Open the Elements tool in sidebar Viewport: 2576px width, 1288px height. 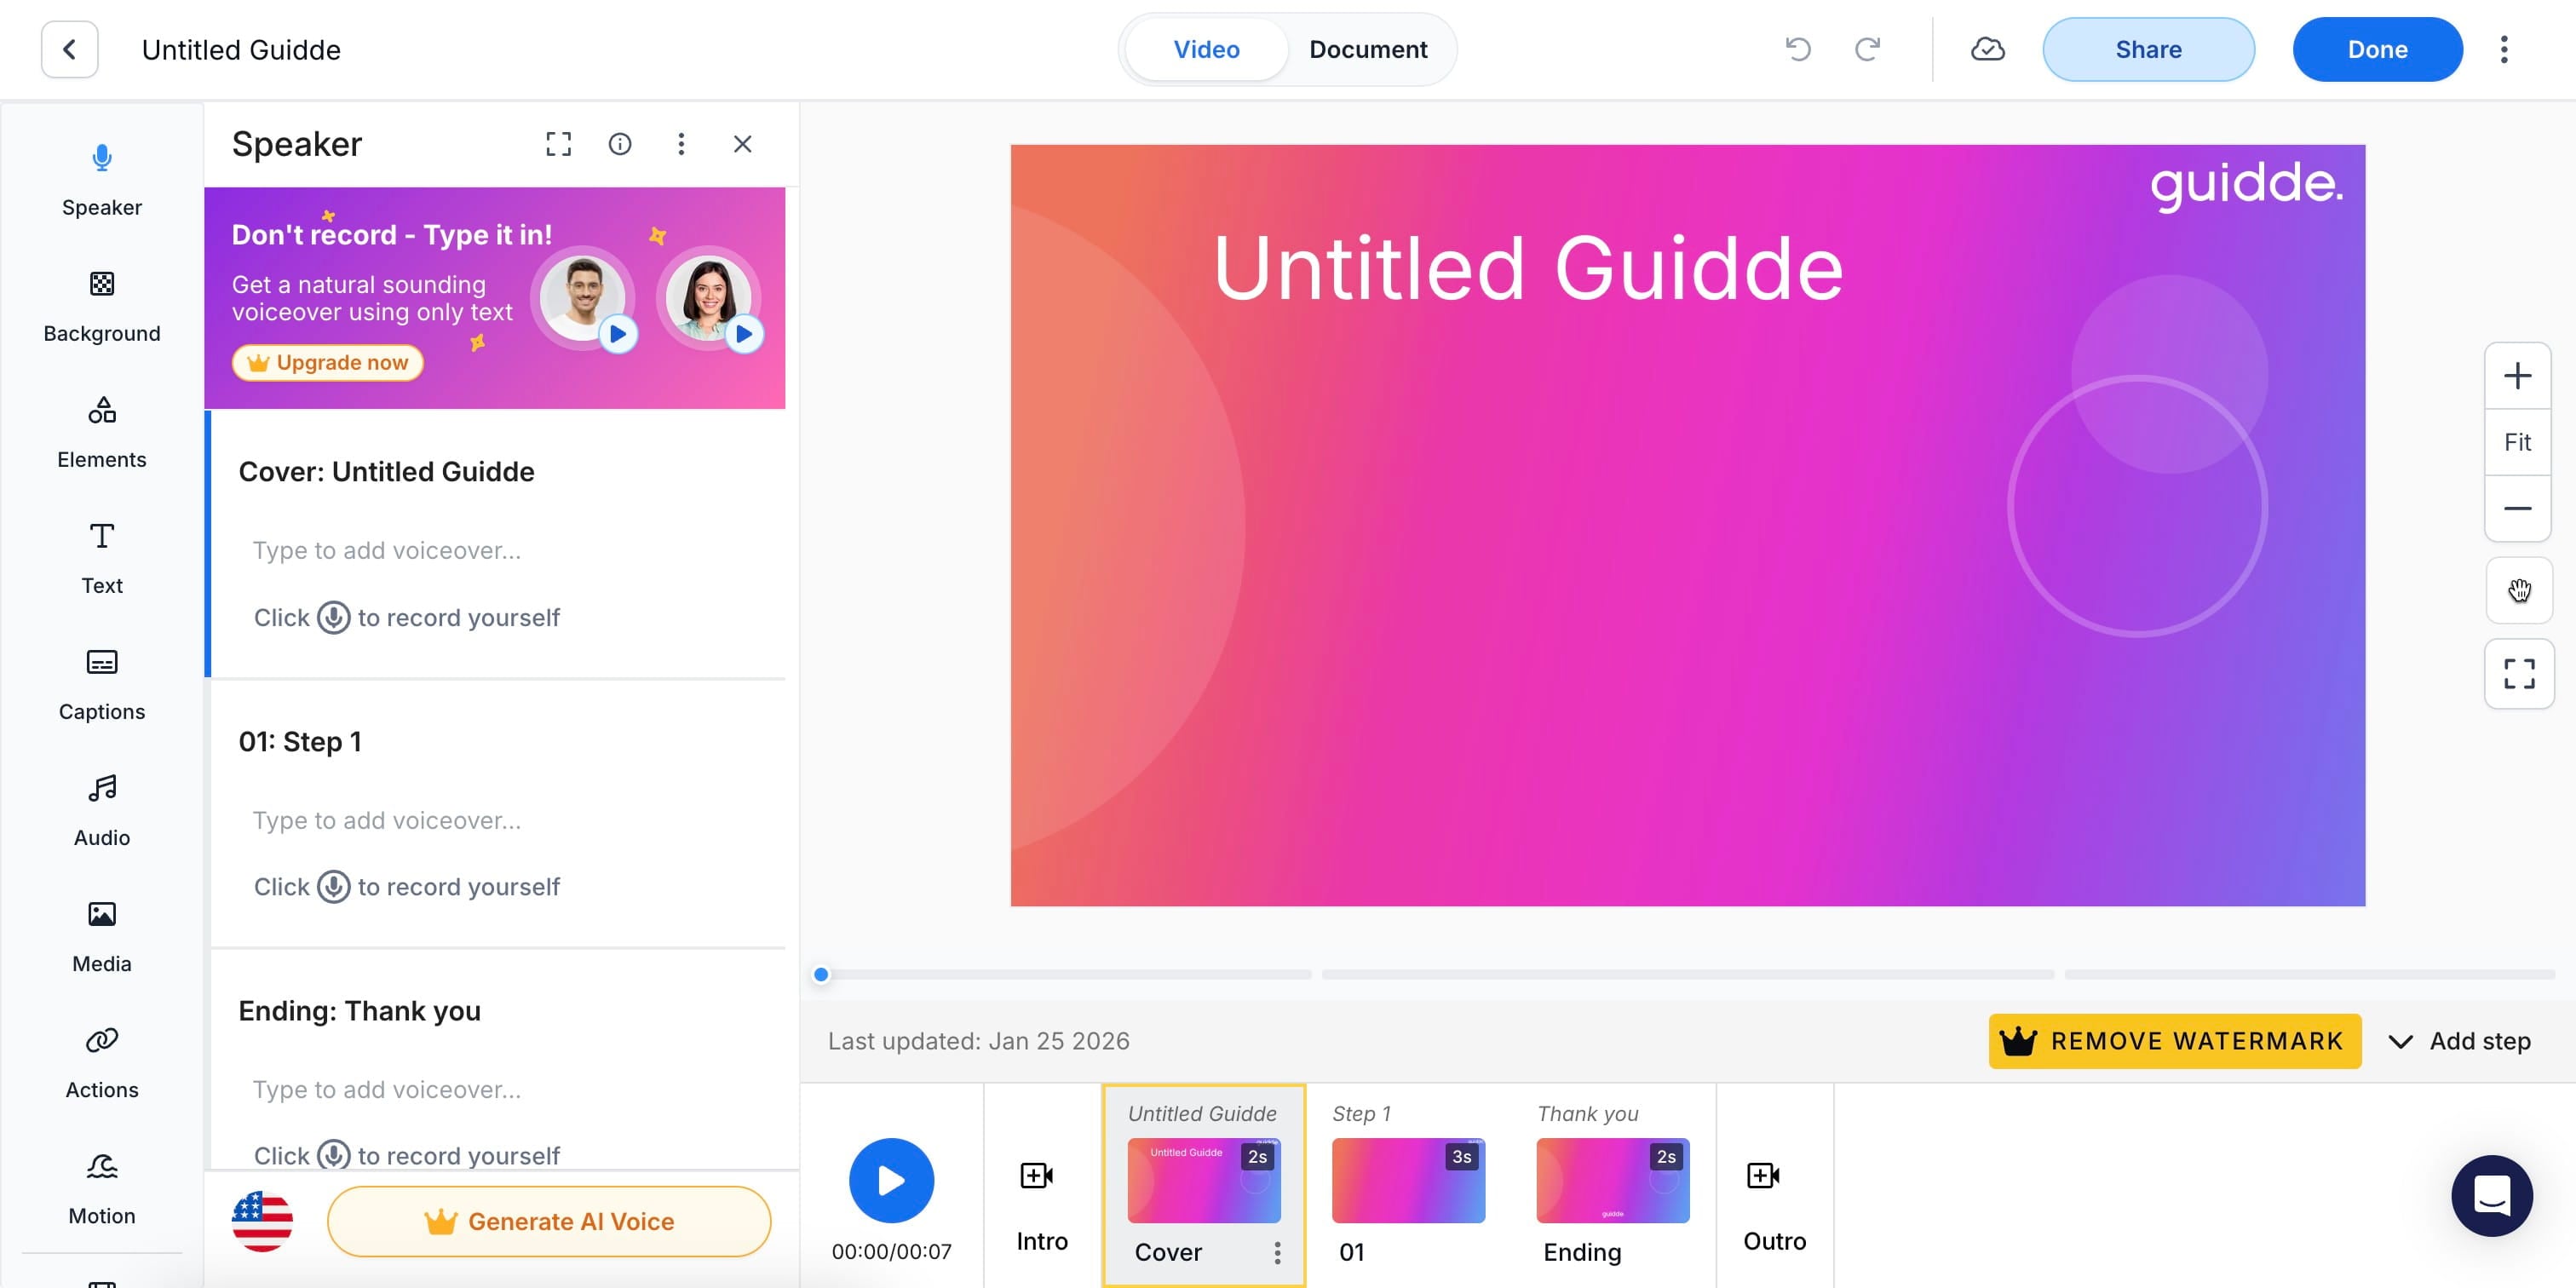101,431
